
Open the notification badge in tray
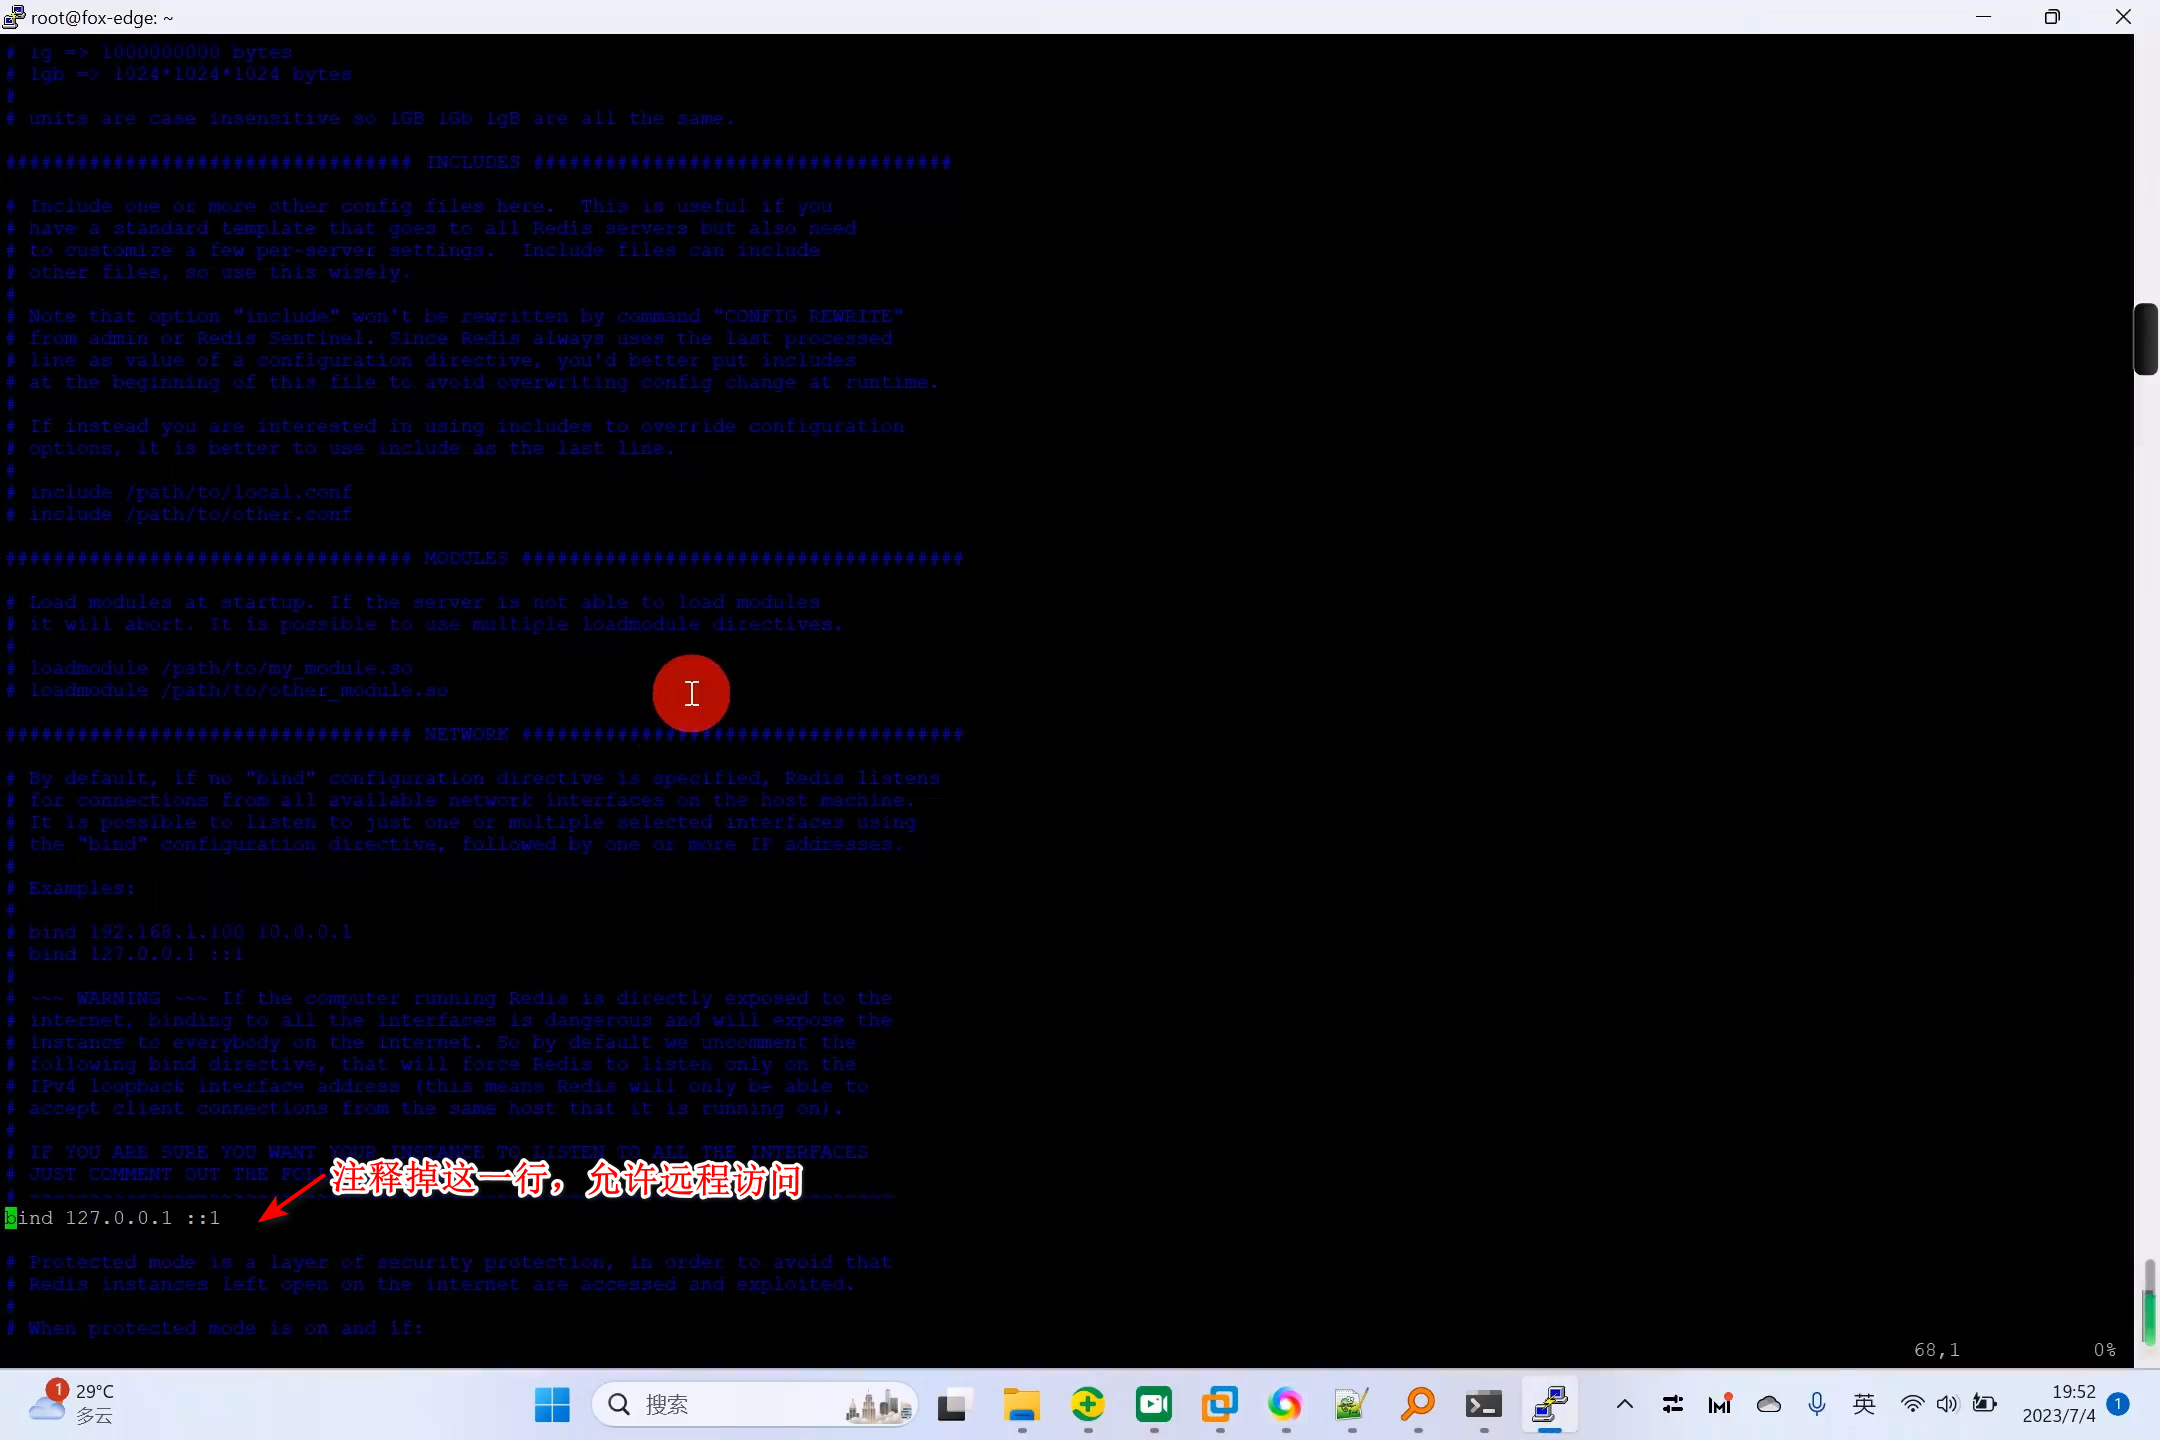click(2118, 1404)
